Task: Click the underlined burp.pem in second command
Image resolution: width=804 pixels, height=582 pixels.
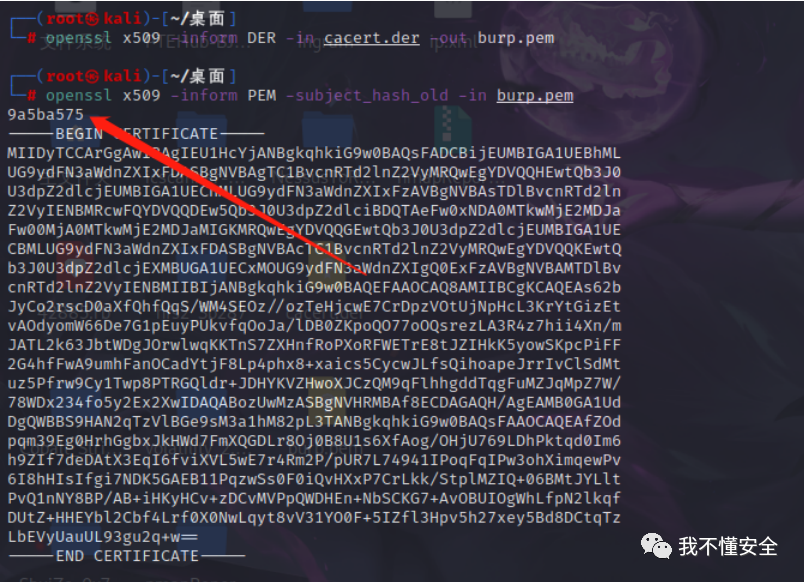Action: coord(535,95)
